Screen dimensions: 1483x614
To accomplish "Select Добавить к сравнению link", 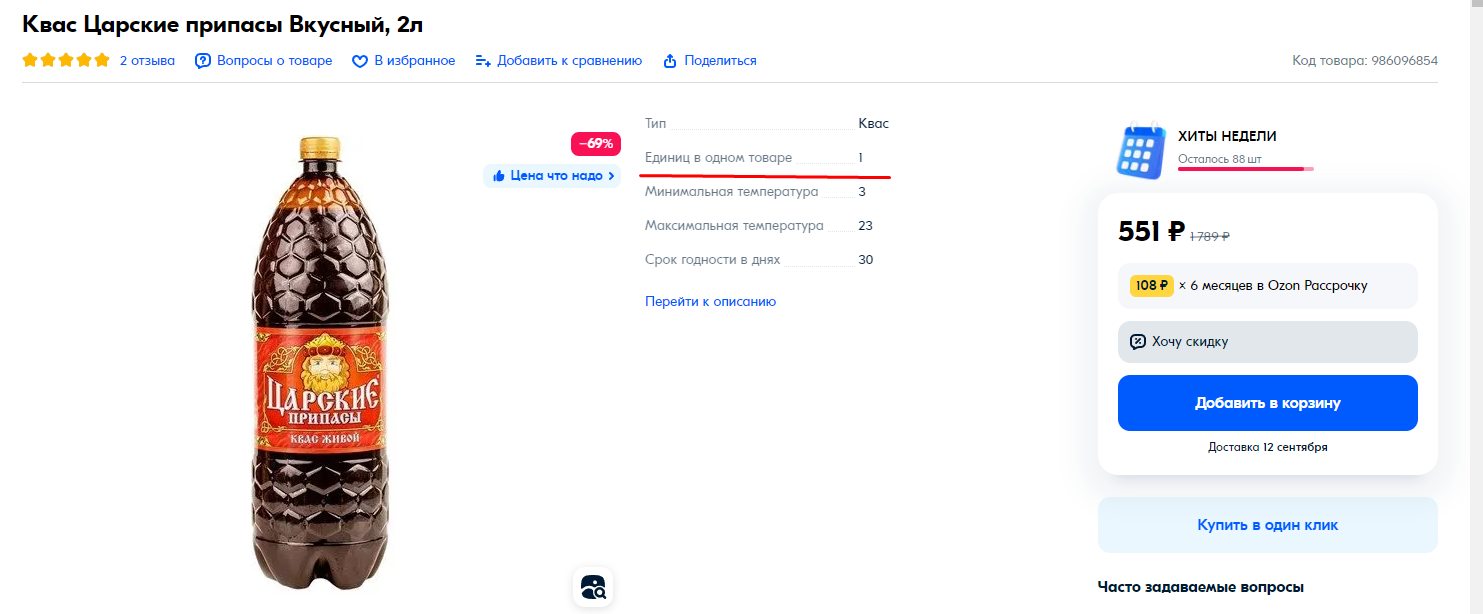I will coord(569,61).
